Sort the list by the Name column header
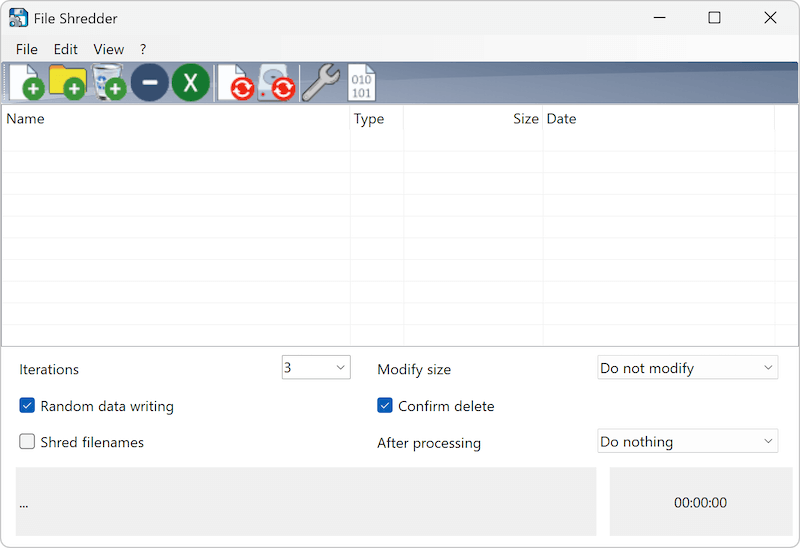Screen dimensions: 800x548 176,119
